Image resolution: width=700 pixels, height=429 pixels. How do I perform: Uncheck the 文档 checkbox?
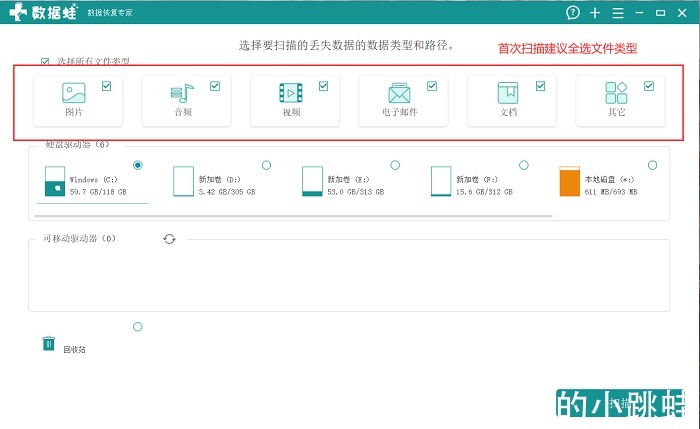[540, 86]
